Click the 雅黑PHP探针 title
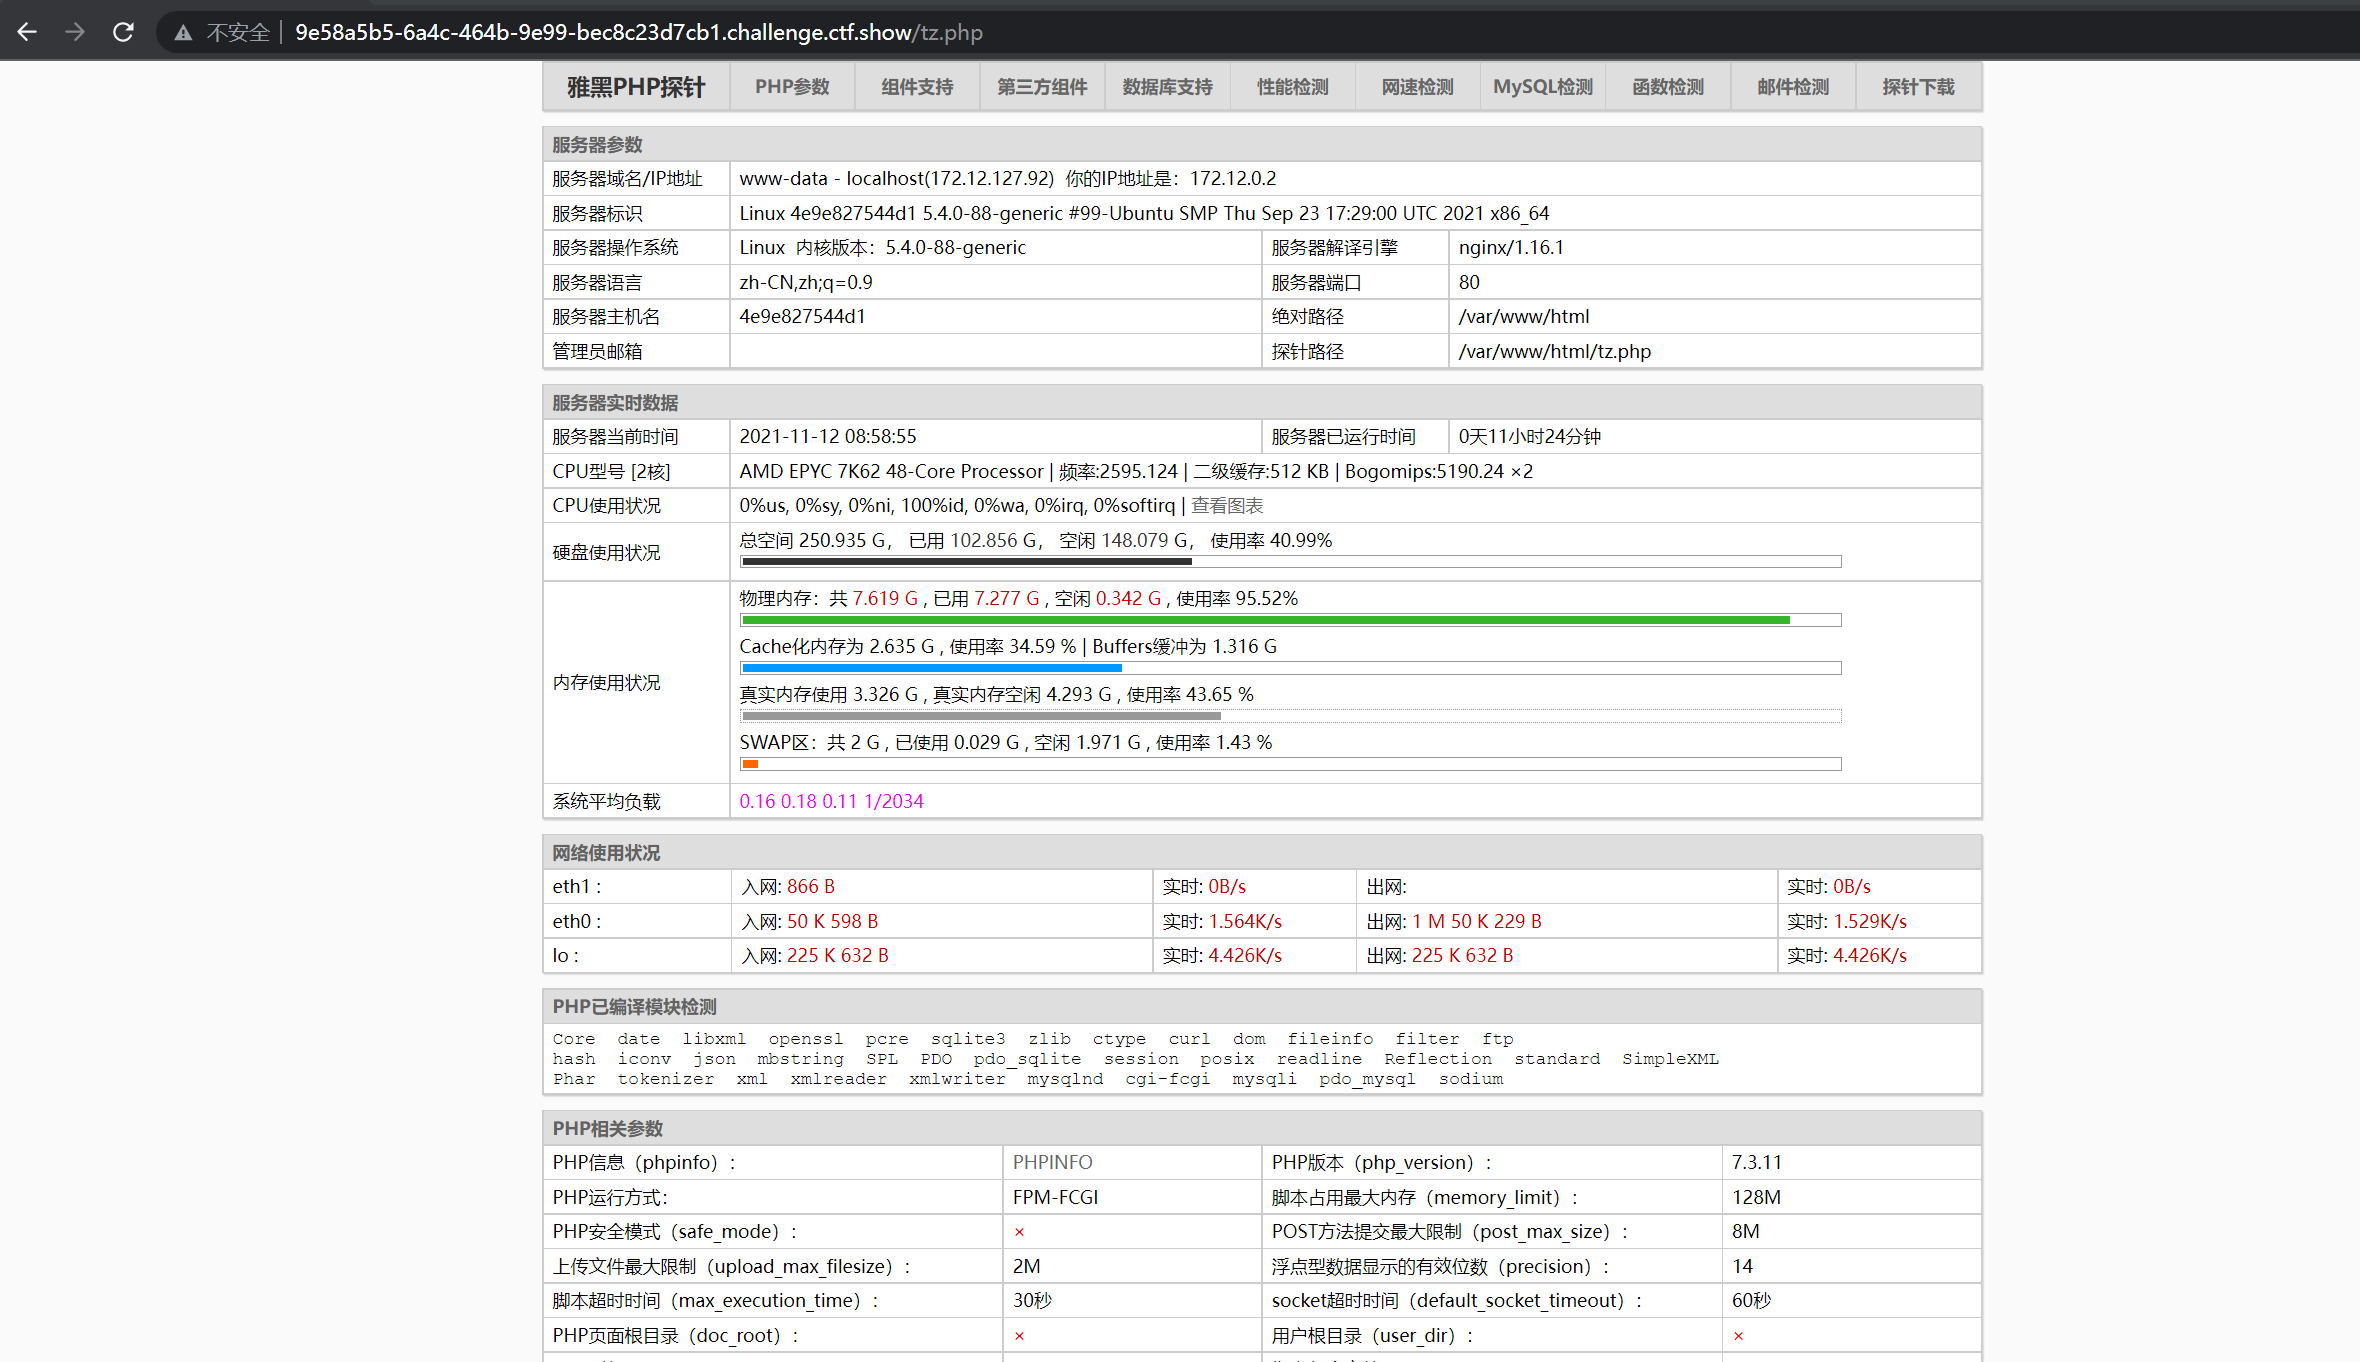This screenshot has height=1362, width=2360. [x=636, y=87]
